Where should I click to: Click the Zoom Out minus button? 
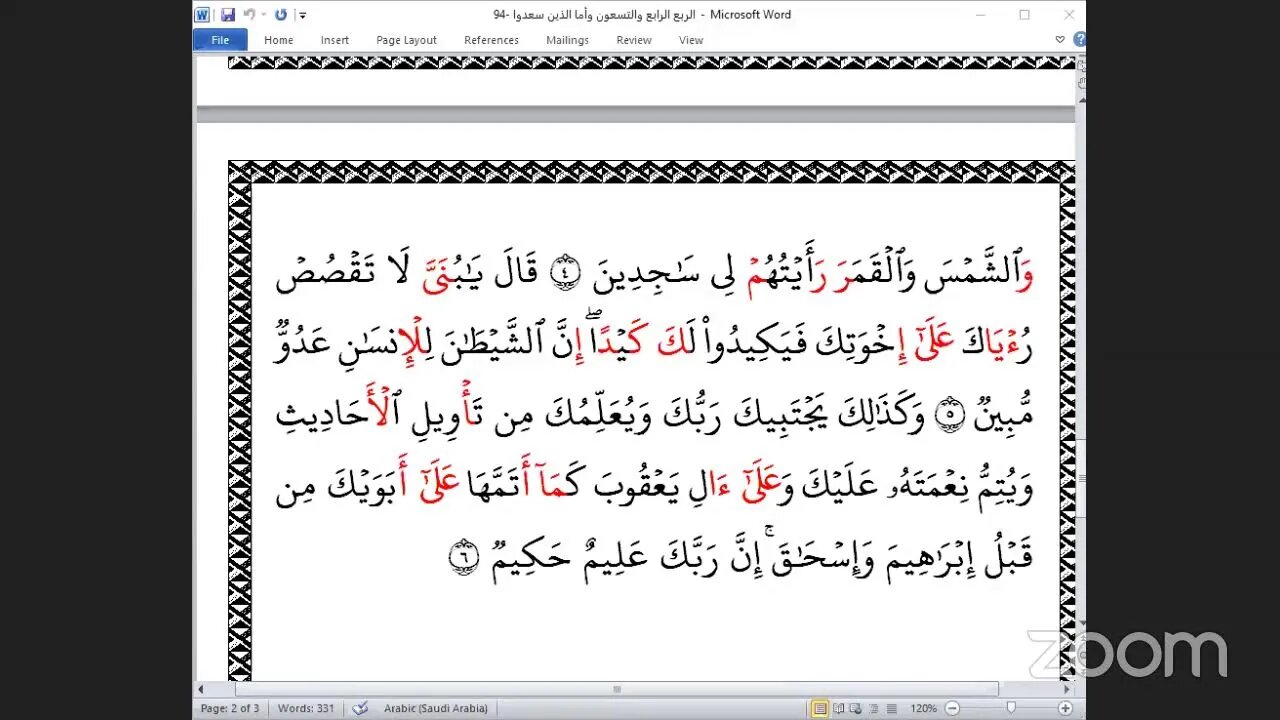(x=952, y=708)
